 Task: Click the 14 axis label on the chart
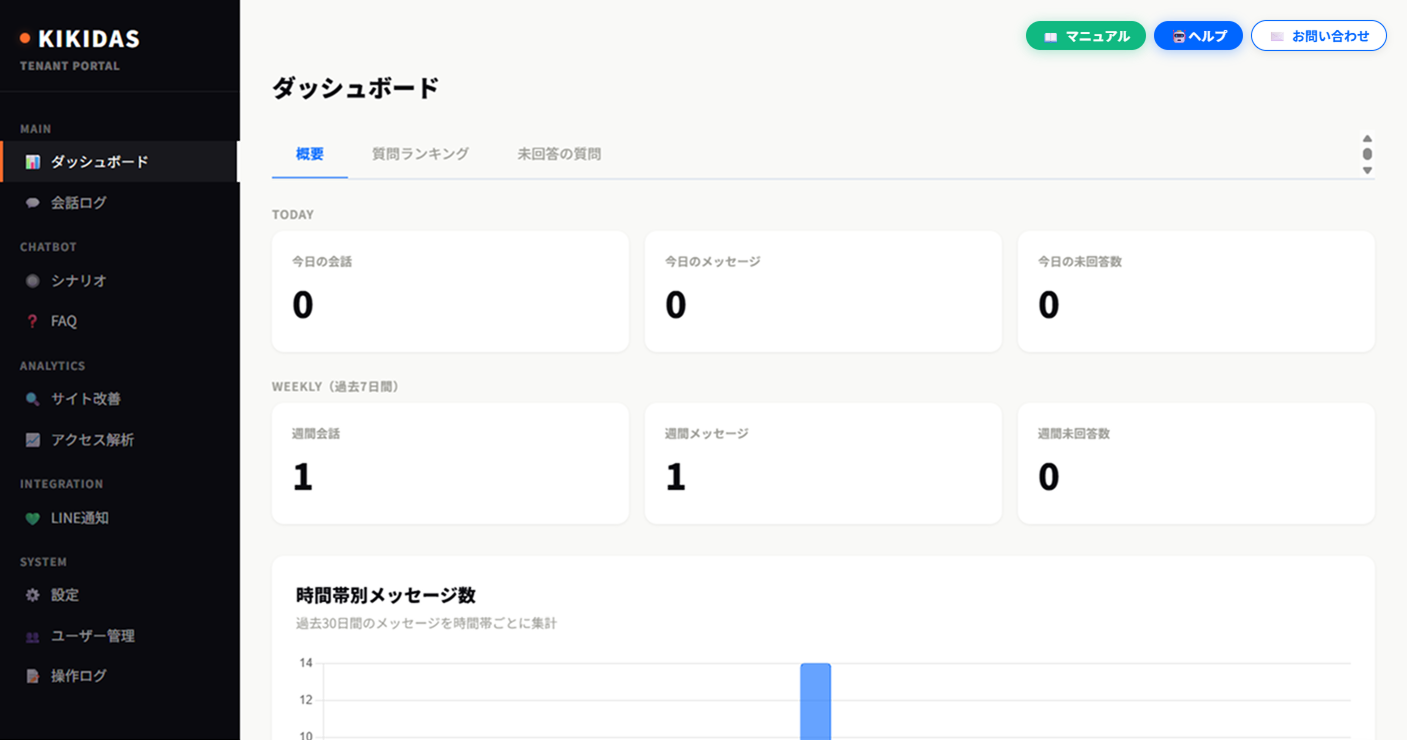(x=306, y=663)
